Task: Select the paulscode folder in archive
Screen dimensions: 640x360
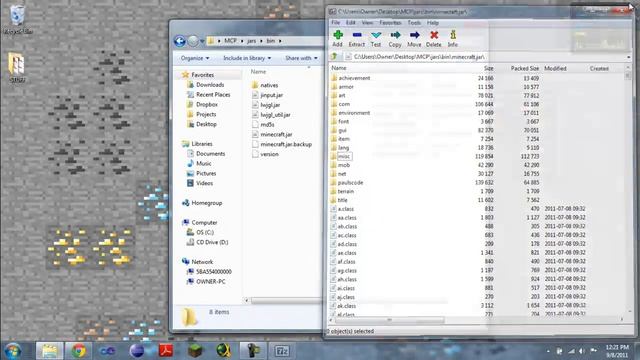Action: click(350, 182)
